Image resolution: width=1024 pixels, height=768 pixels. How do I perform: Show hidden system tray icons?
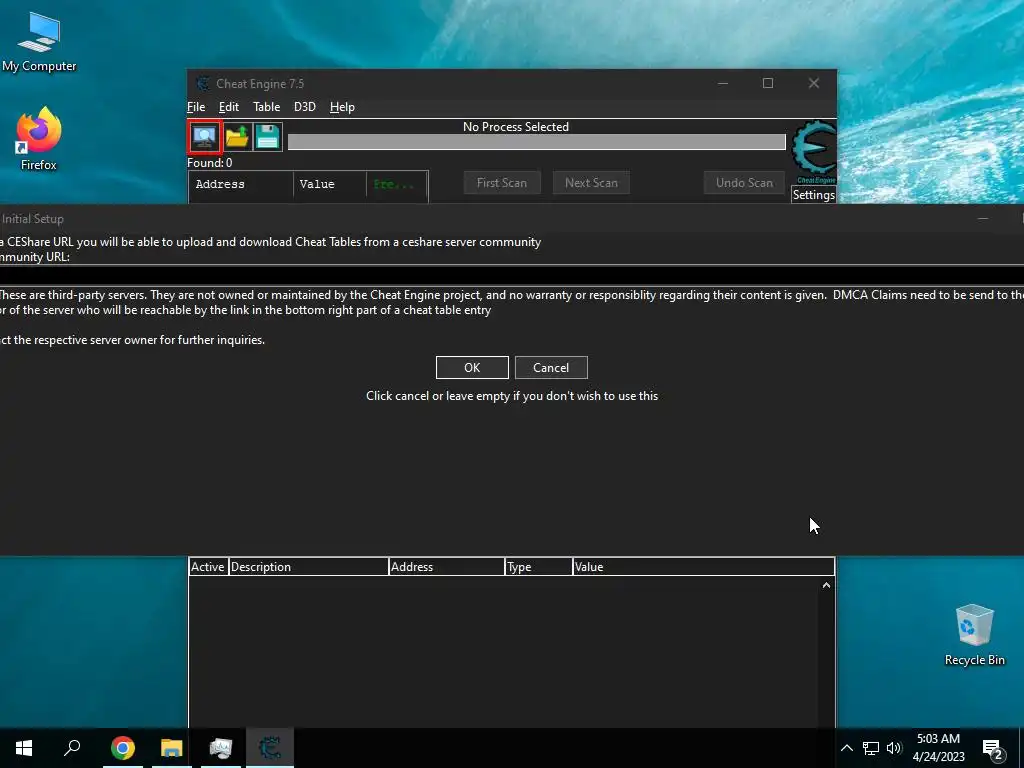coord(846,748)
